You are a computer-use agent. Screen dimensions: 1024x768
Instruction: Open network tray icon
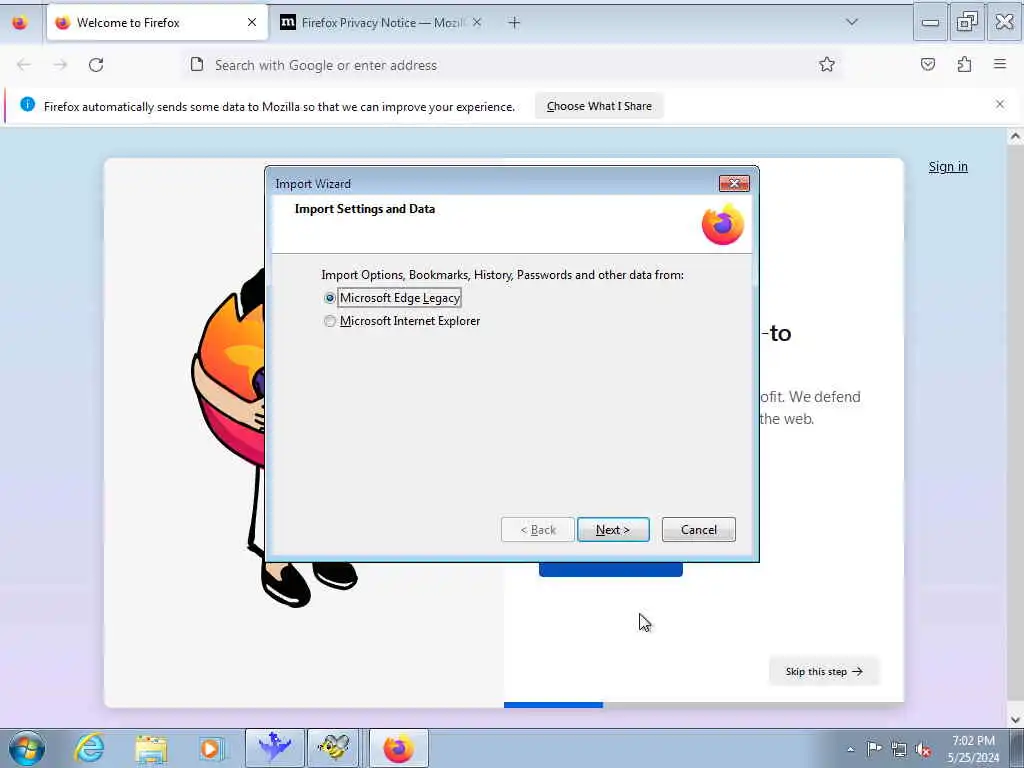(x=899, y=749)
